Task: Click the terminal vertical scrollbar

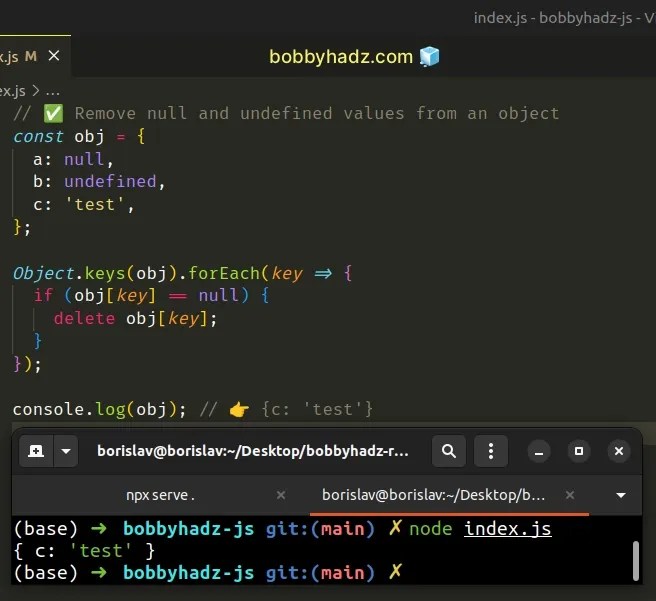Action: pos(636,560)
